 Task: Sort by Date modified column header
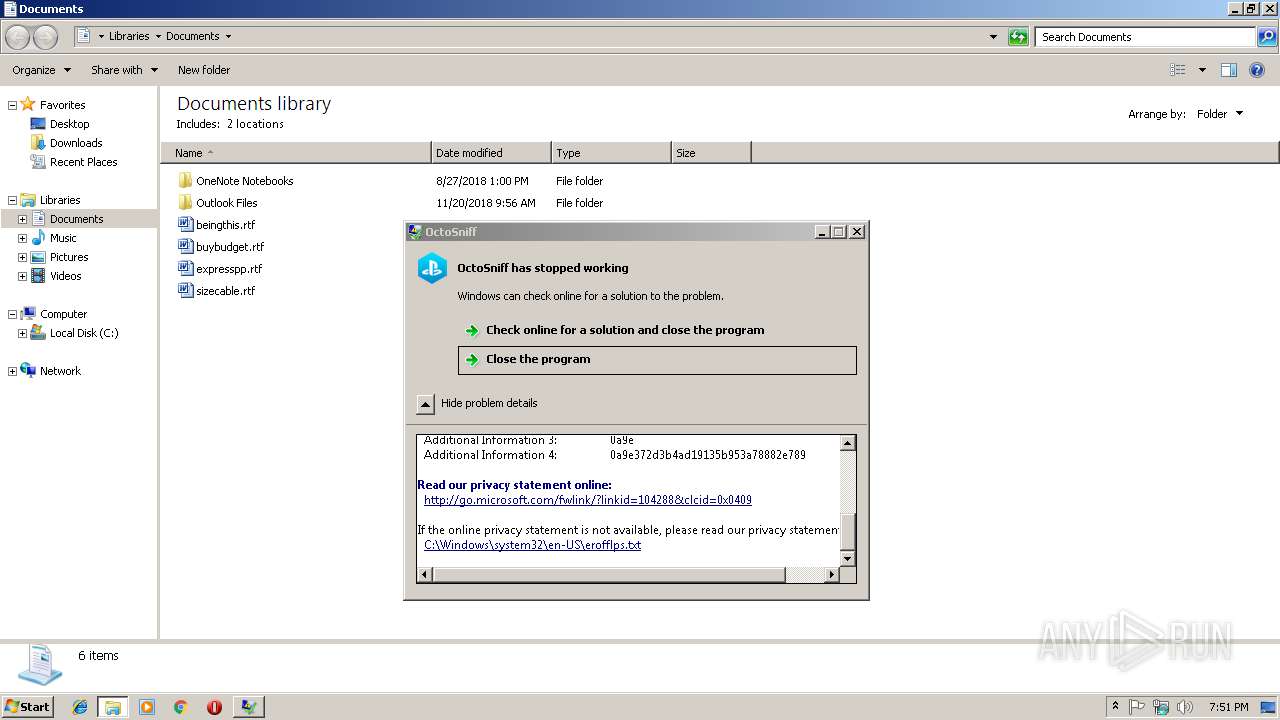tap(491, 153)
